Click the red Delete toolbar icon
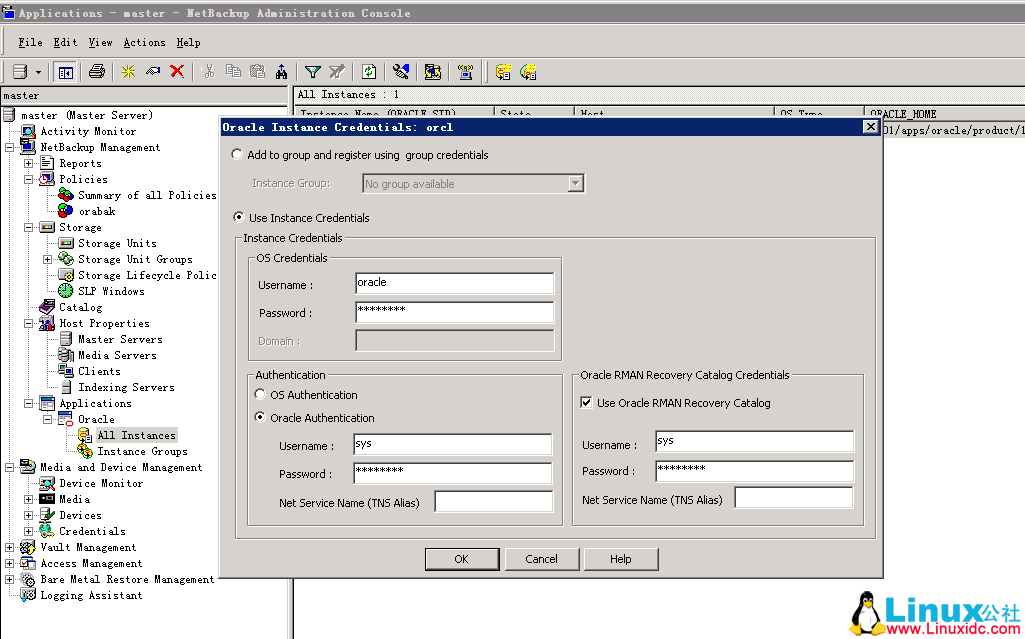Image resolution: width=1025 pixels, height=639 pixels. pos(177,71)
